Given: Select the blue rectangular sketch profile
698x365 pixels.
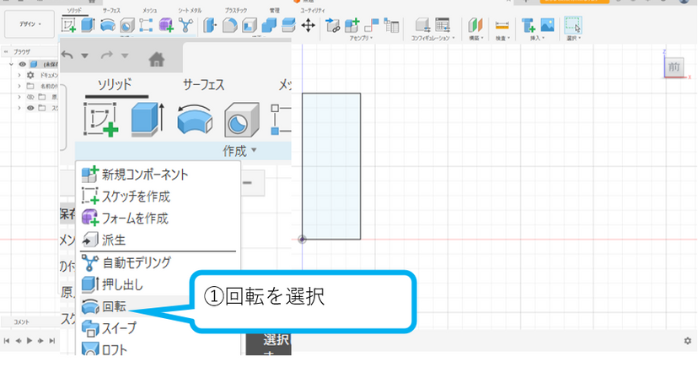Looking at the screenshot, I should click(x=331, y=166).
